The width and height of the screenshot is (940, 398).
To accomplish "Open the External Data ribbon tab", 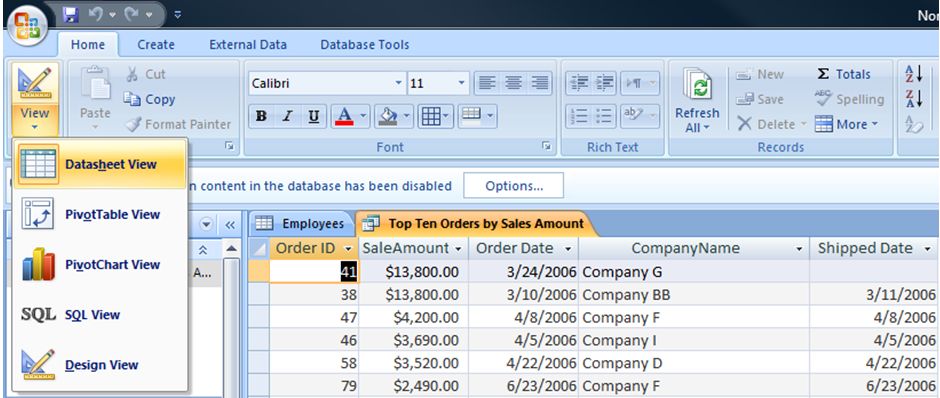I will pyautogui.click(x=248, y=44).
